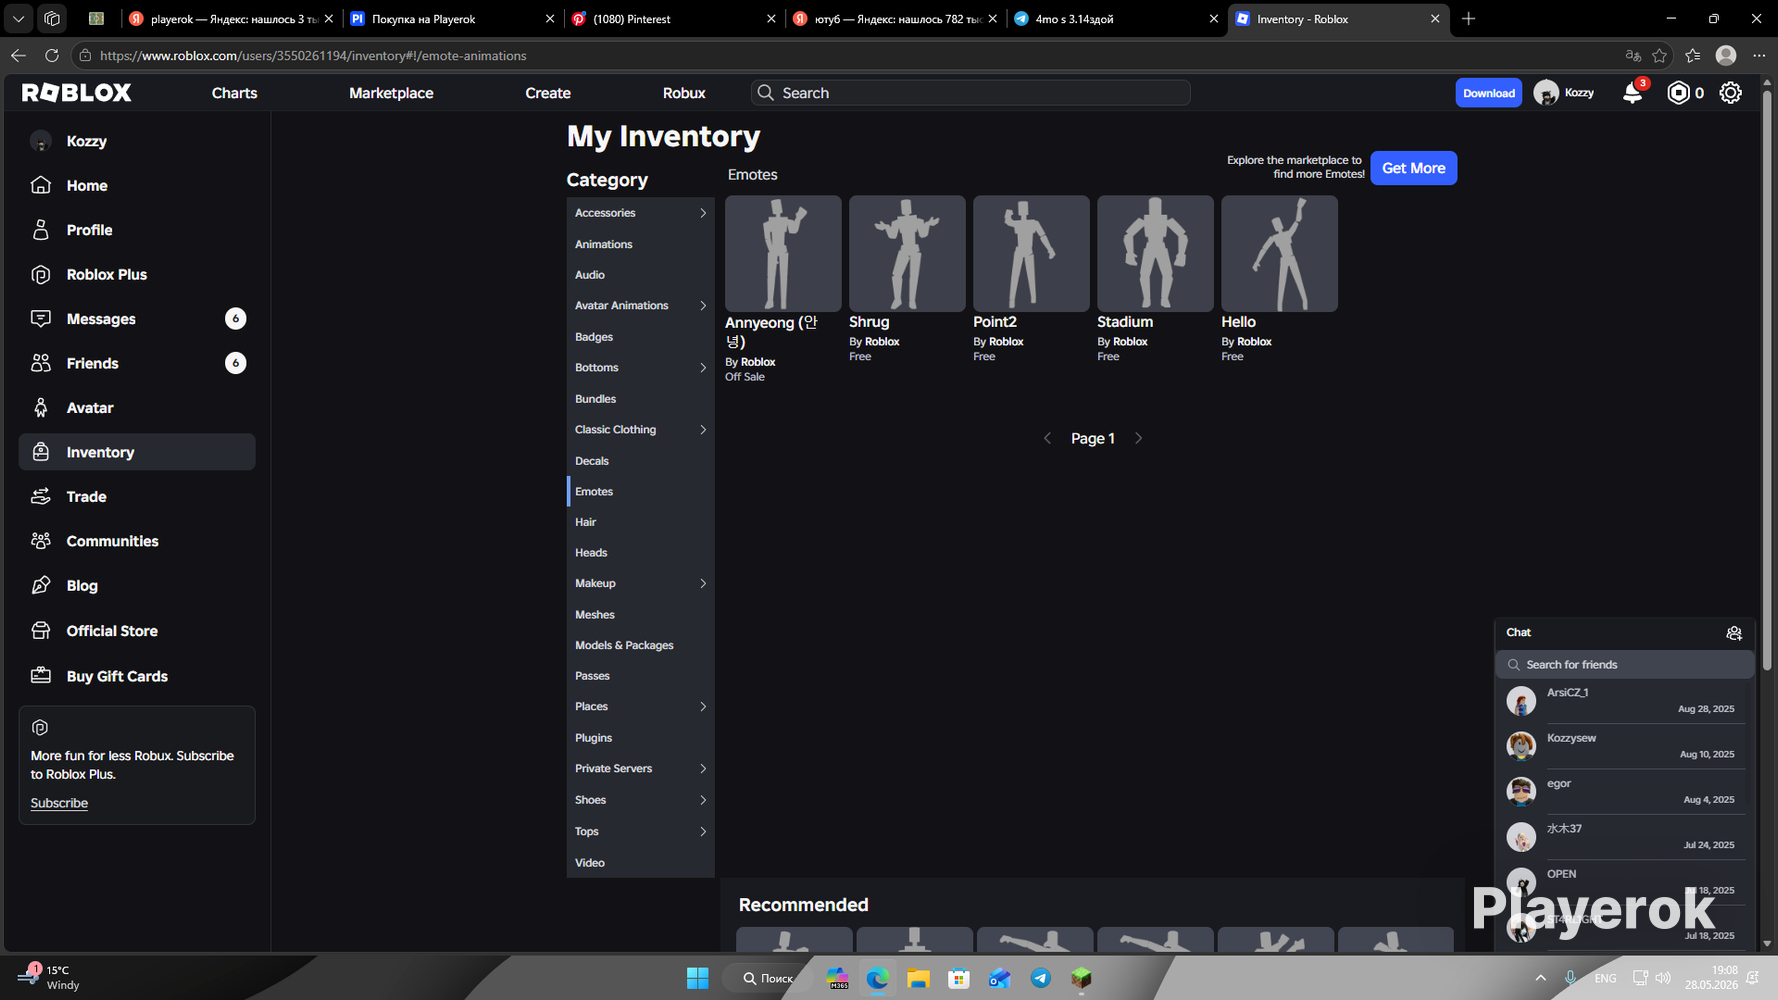Expand the Classic Clothing category

(x=703, y=430)
